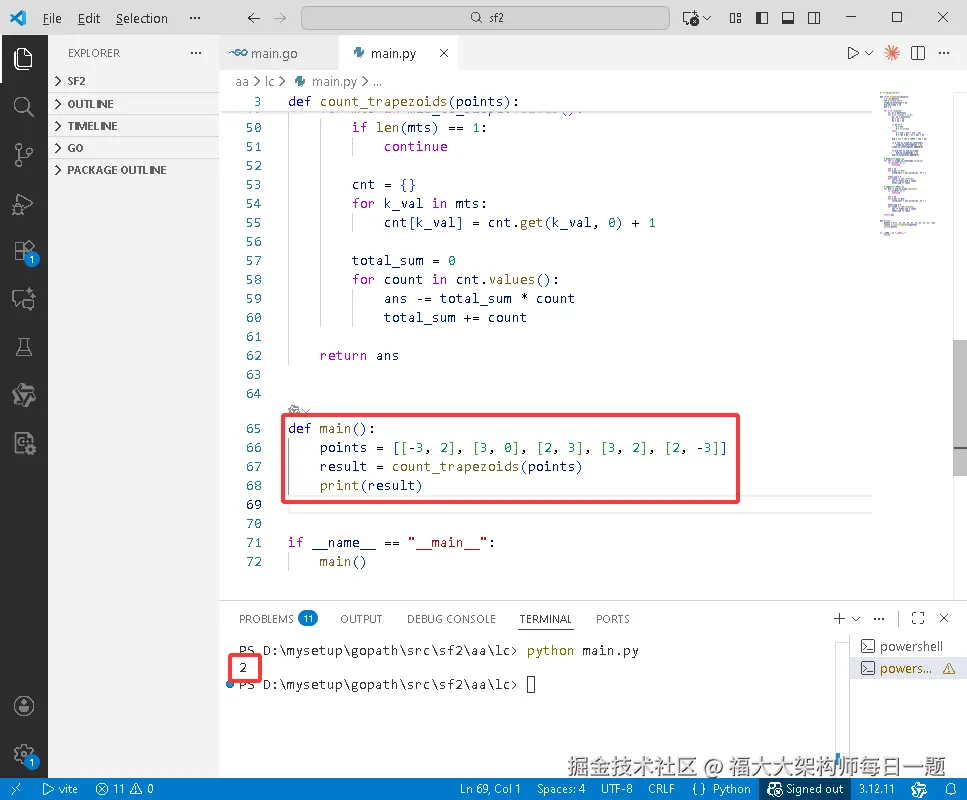Open the Search view in activity bar
The height and width of the screenshot is (800, 967).
point(23,107)
